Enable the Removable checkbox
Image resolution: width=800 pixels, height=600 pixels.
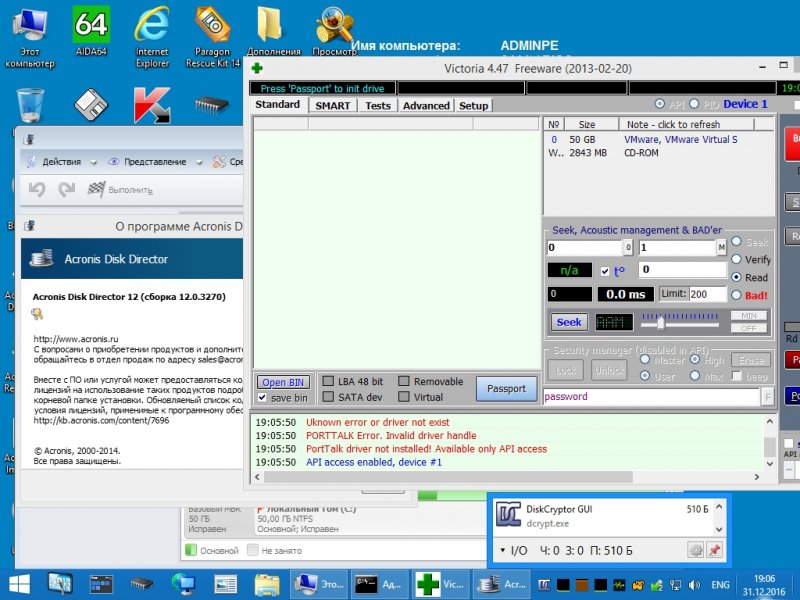pyautogui.click(x=404, y=381)
